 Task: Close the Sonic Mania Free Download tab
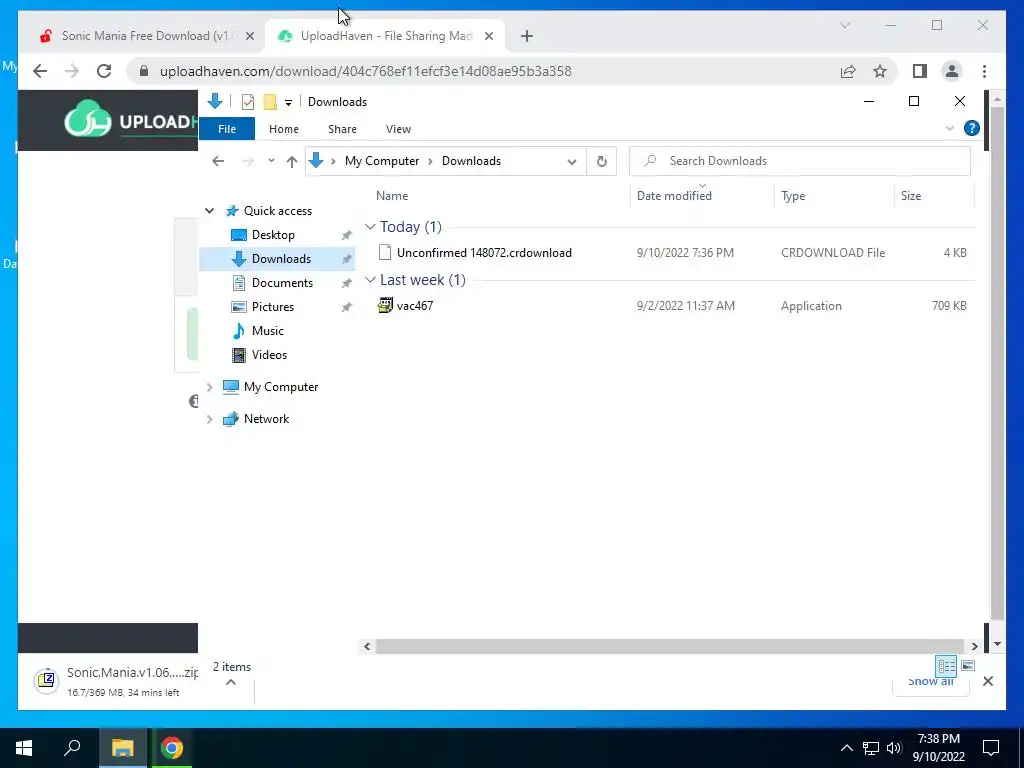249,36
